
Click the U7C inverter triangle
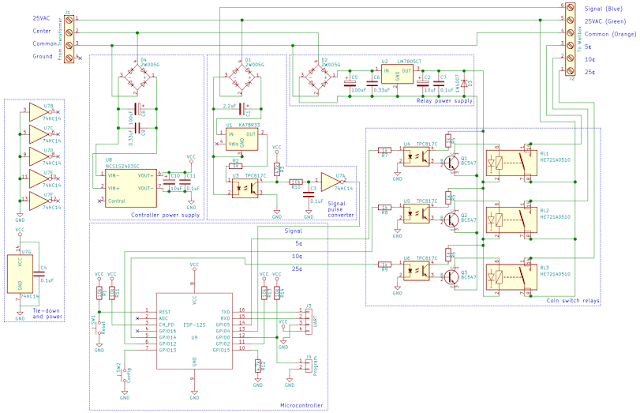pos(39,134)
